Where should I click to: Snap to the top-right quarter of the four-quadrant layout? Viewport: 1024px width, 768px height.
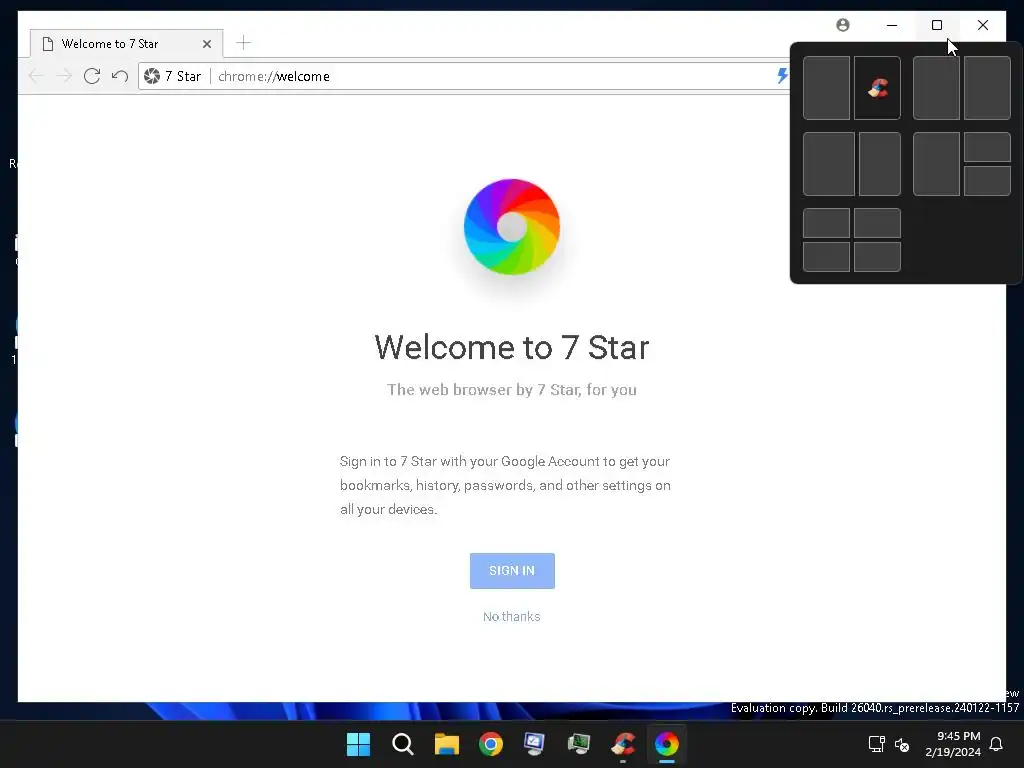pyautogui.click(x=877, y=223)
